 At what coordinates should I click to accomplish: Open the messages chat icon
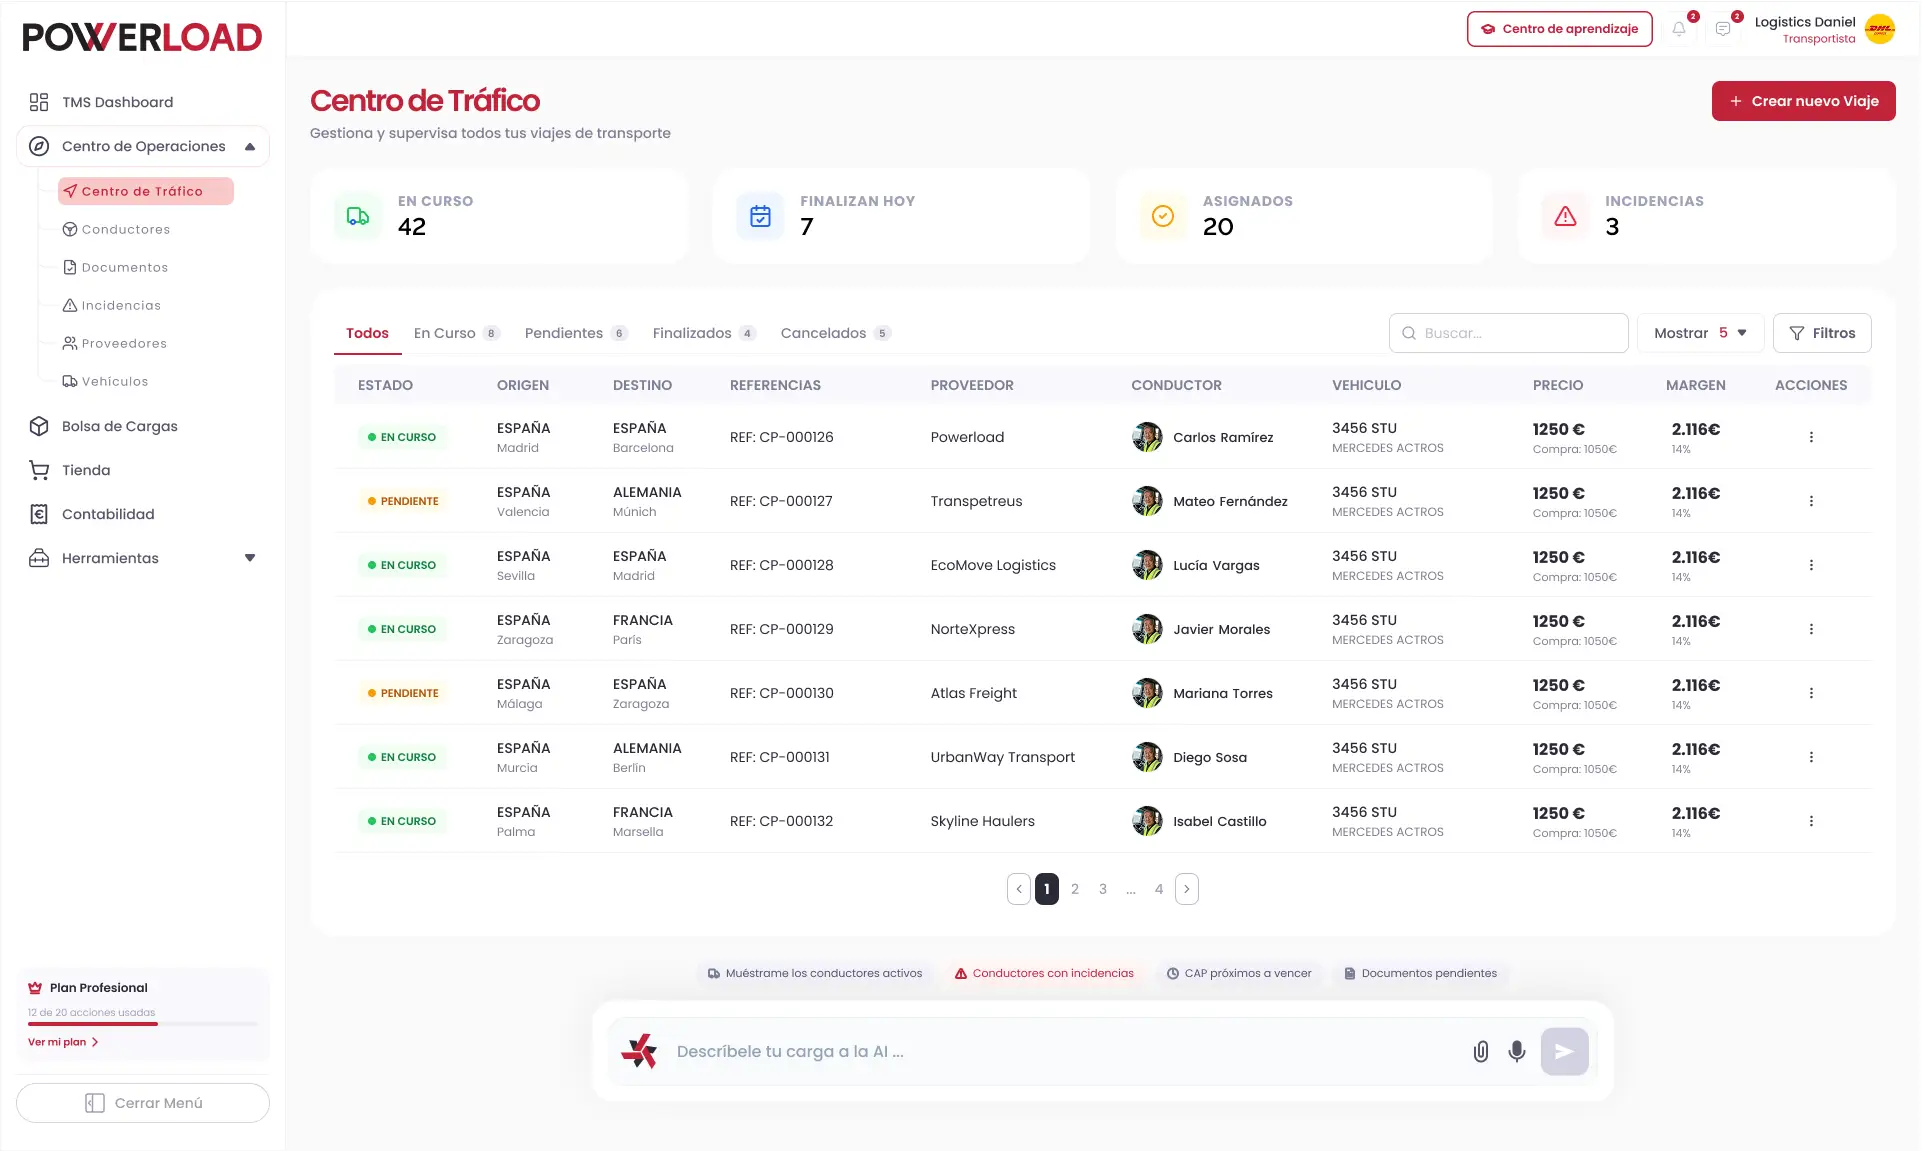[x=1723, y=29]
